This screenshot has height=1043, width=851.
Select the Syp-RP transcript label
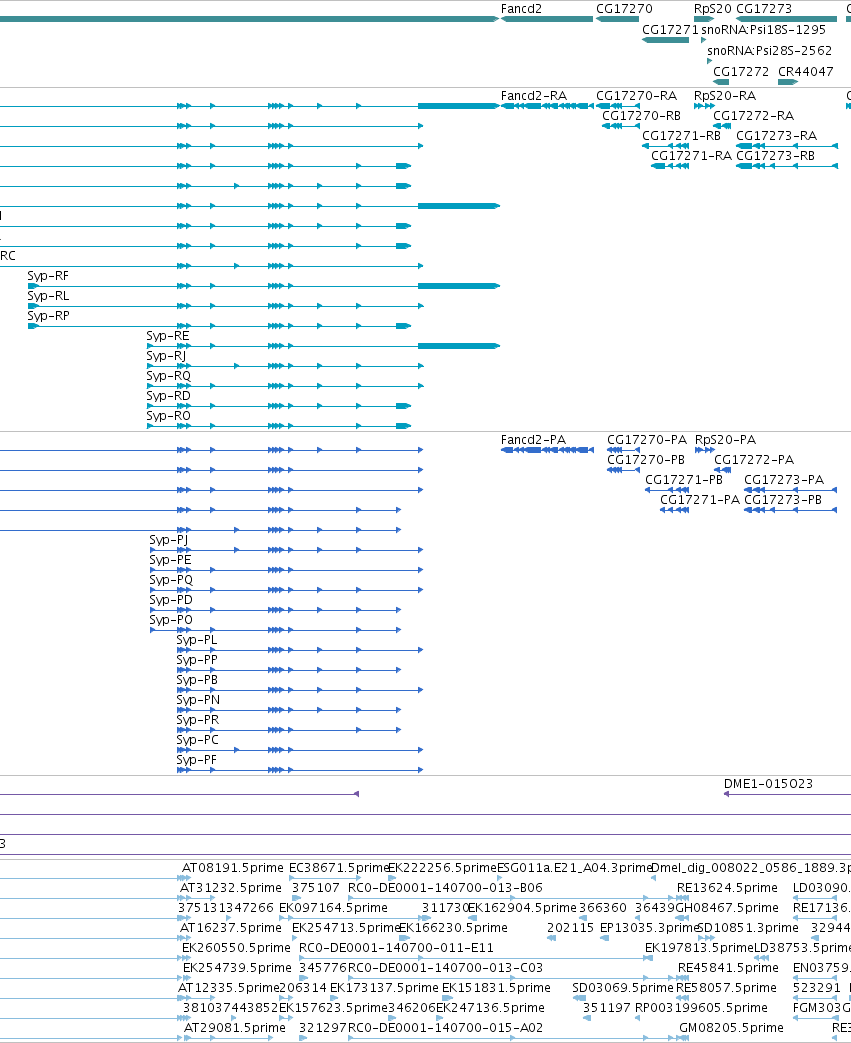49,316
